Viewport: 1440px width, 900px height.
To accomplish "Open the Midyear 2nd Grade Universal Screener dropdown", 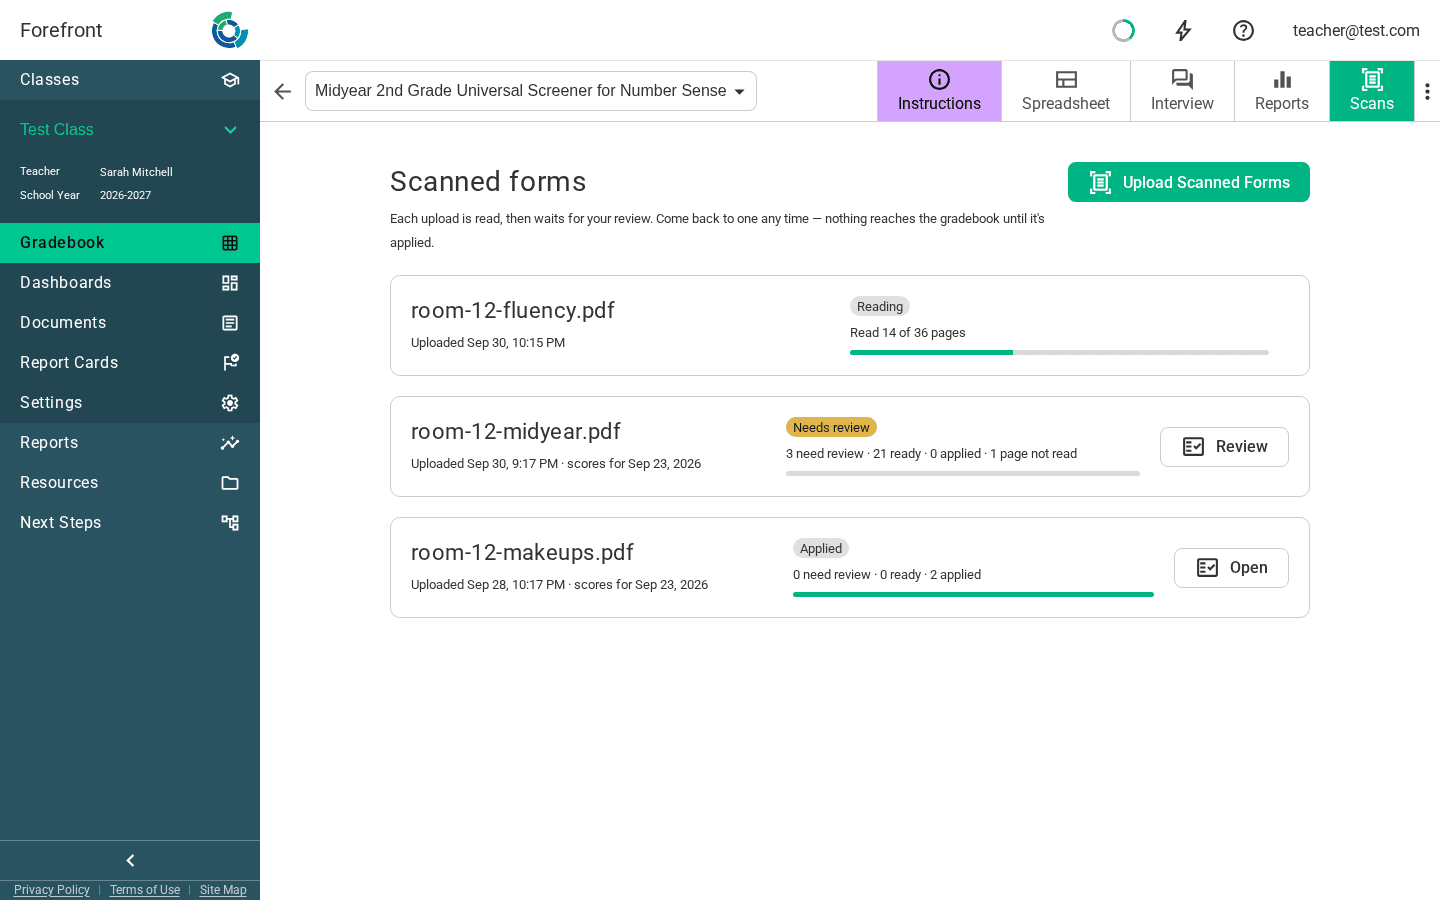I will point(531,91).
